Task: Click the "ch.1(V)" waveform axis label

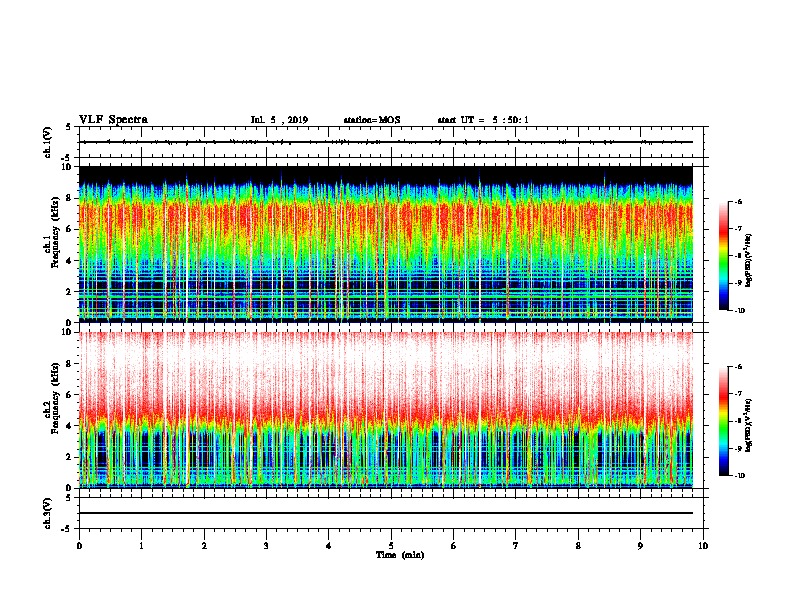Action: click(48, 142)
